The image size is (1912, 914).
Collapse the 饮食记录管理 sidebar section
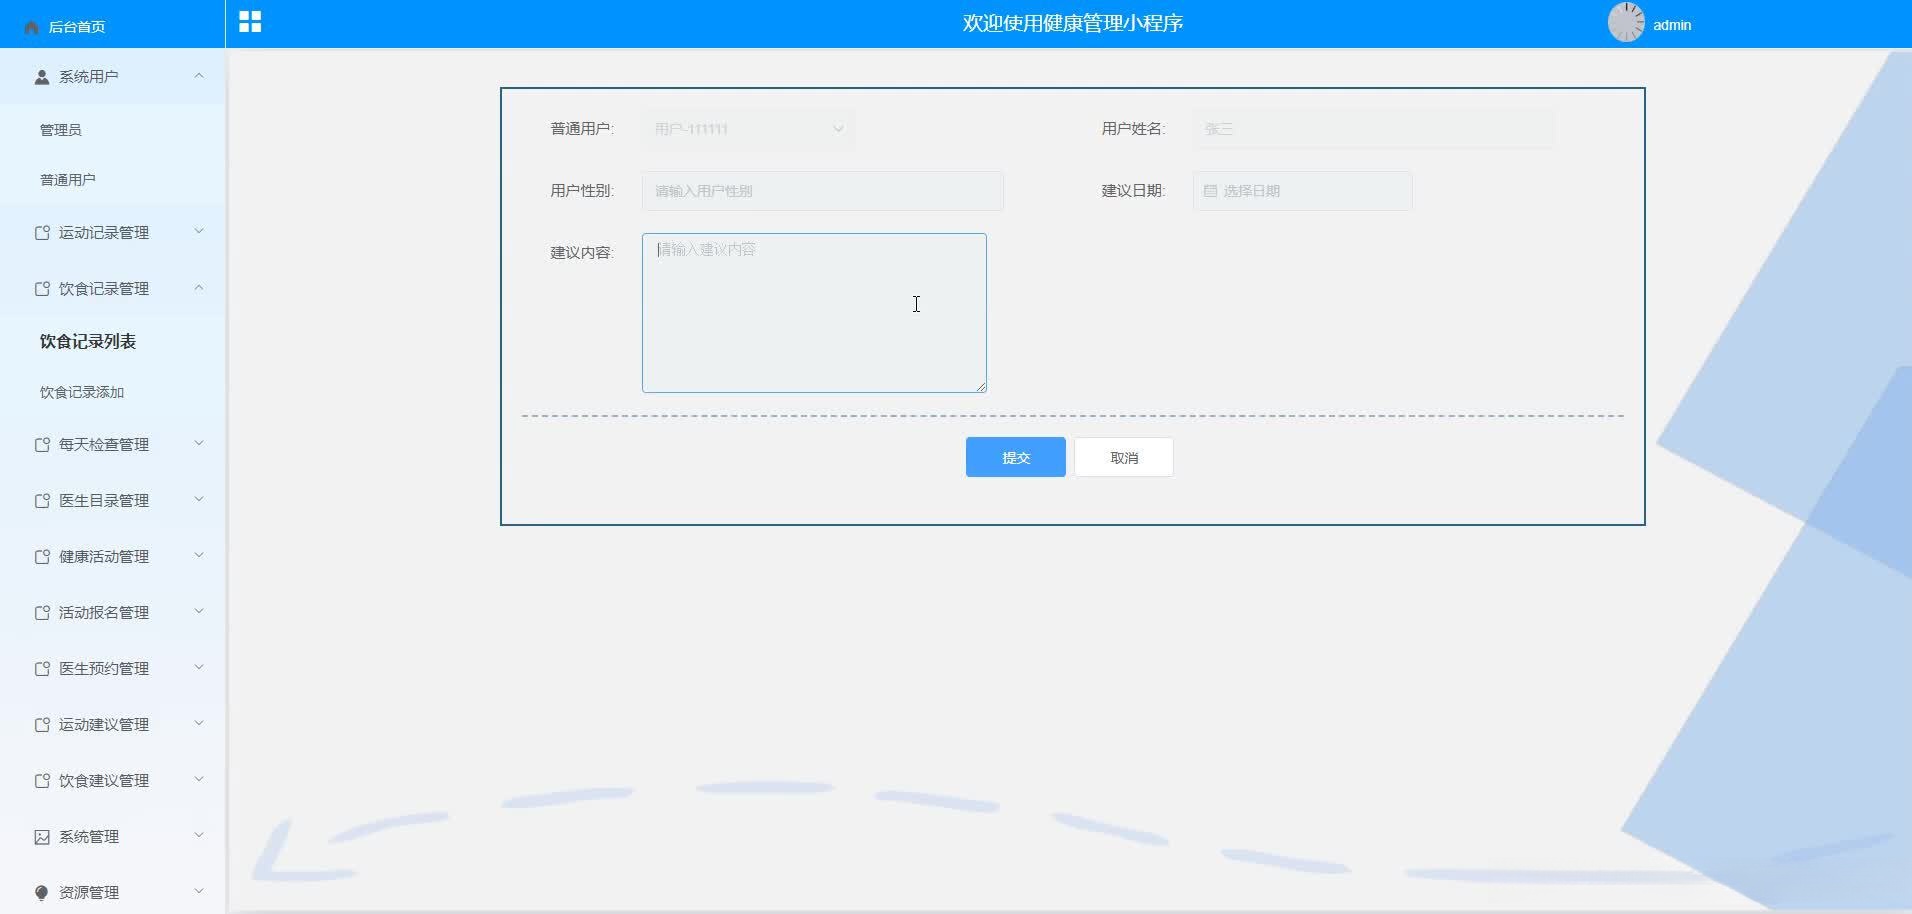(198, 288)
